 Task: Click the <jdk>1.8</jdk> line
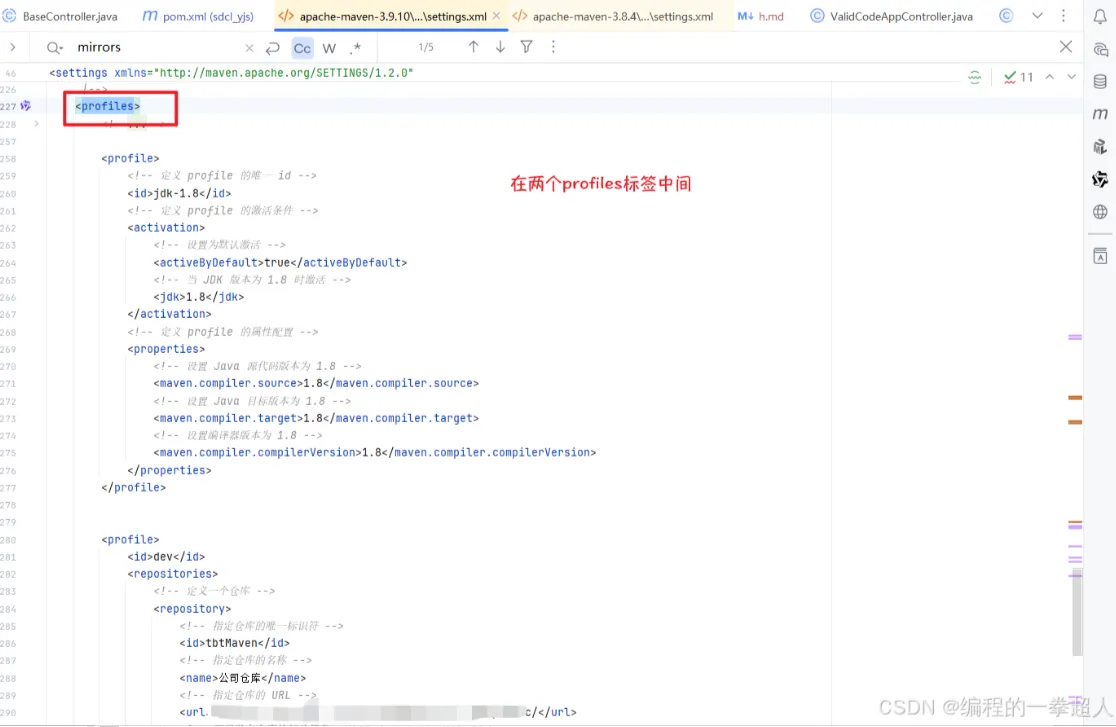tap(199, 297)
